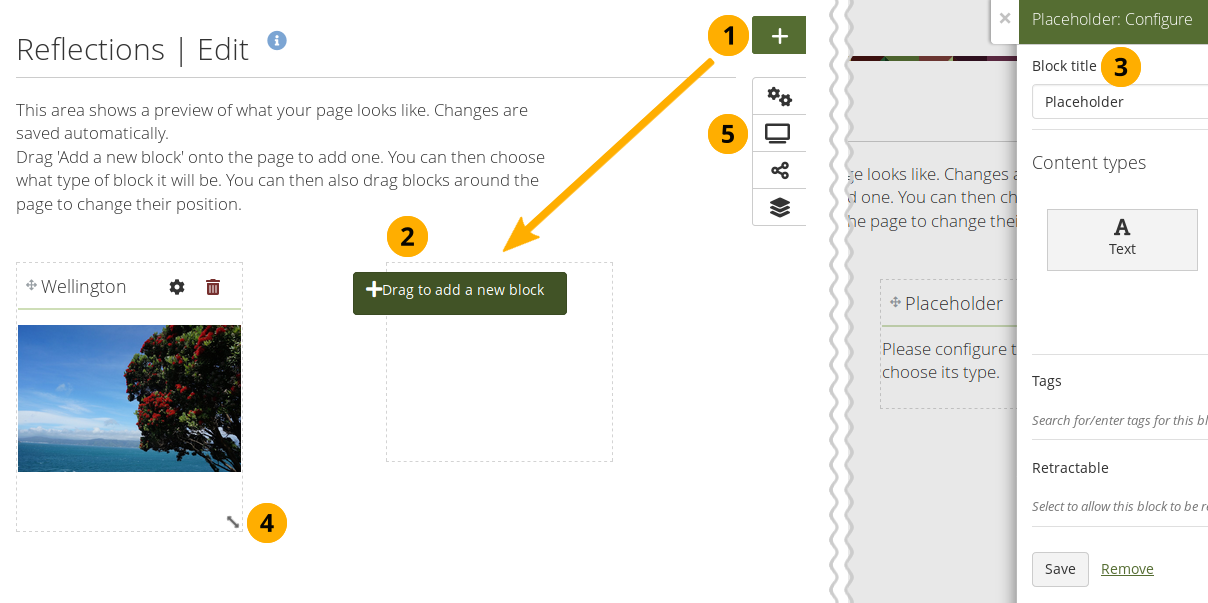1208x603 pixels.
Task: Click the resize handle of Wellington block
Action: click(x=232, y=521)
